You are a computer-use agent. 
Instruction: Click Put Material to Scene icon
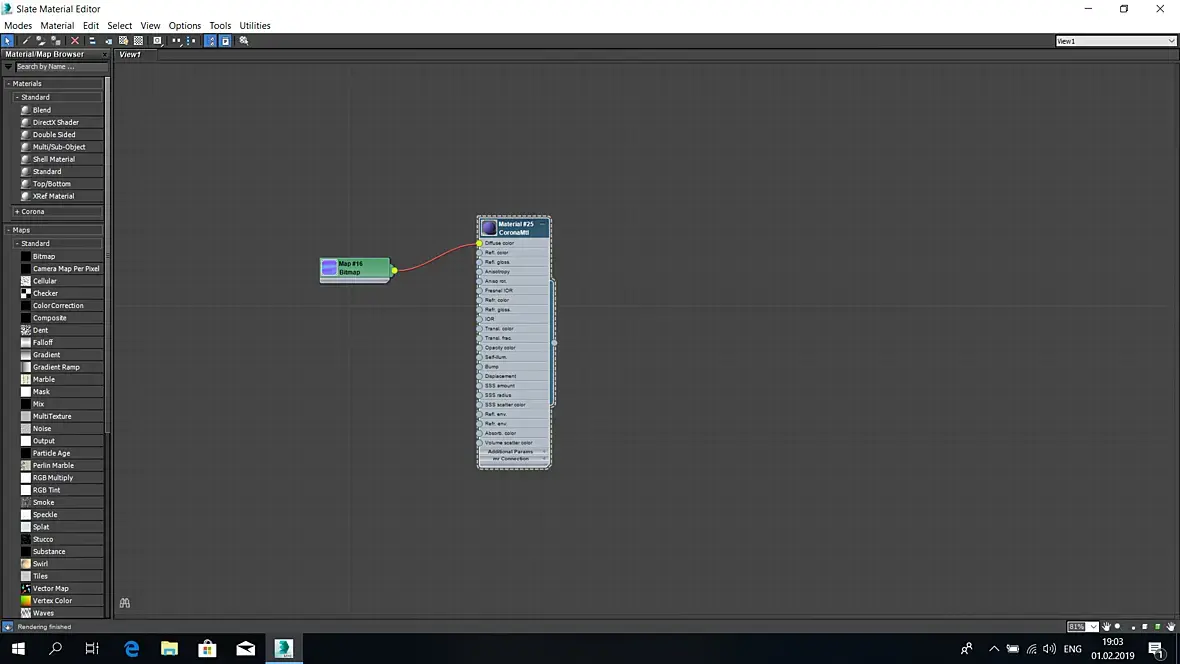(x=41, y=41)
